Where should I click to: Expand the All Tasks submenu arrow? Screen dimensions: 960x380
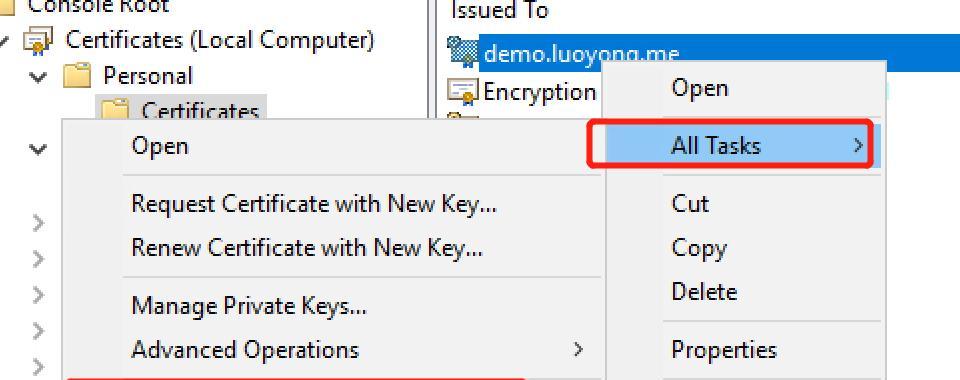pos(858,146)
